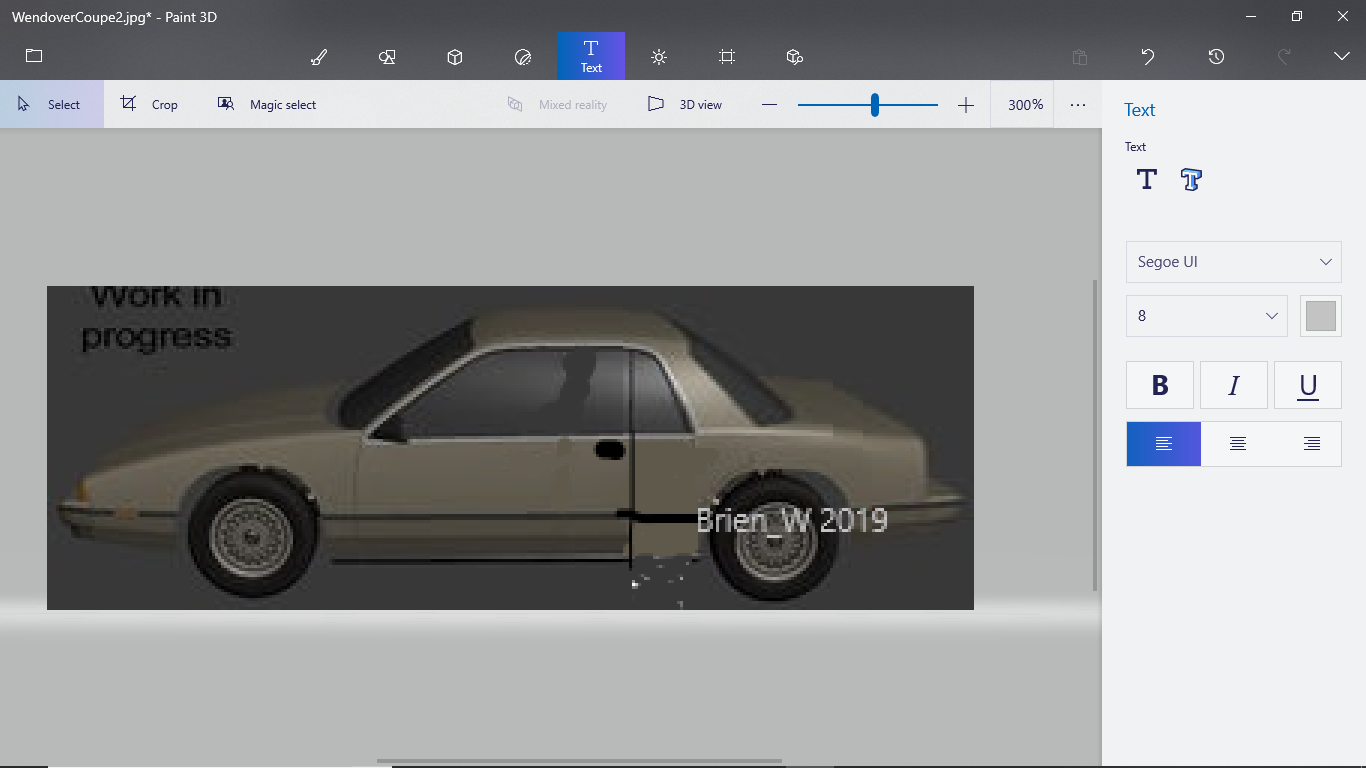Viewport: 1366px width, 768px height.
Task: Open the font size dropdown
Action: click(1206, 316)
